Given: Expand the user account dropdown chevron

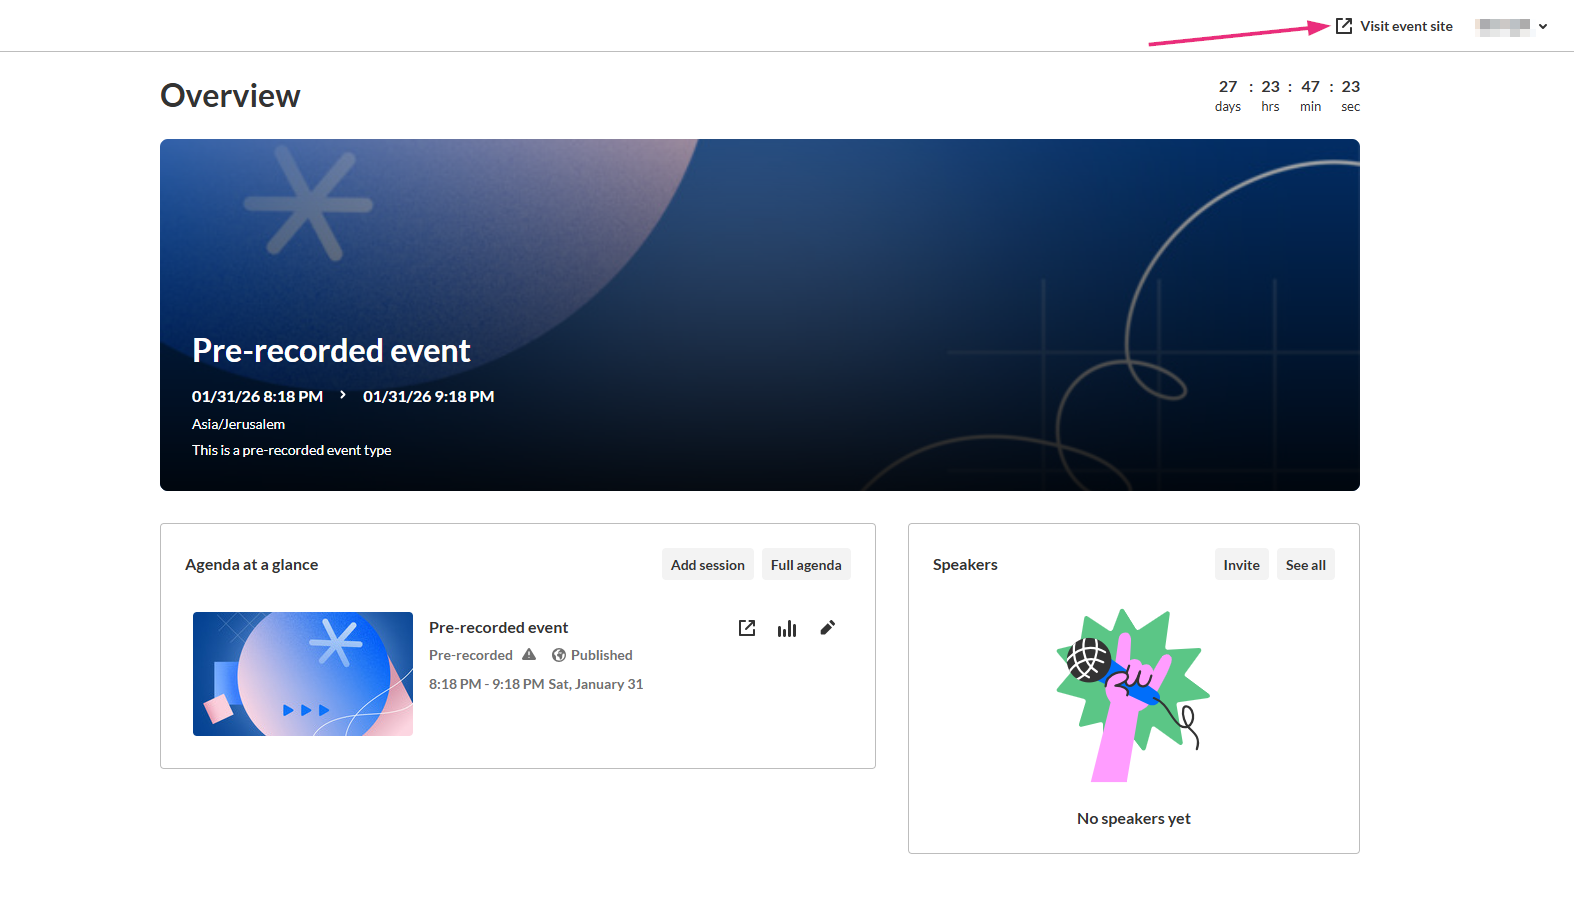Looking at the screenshot, I should pos(1543,27).
